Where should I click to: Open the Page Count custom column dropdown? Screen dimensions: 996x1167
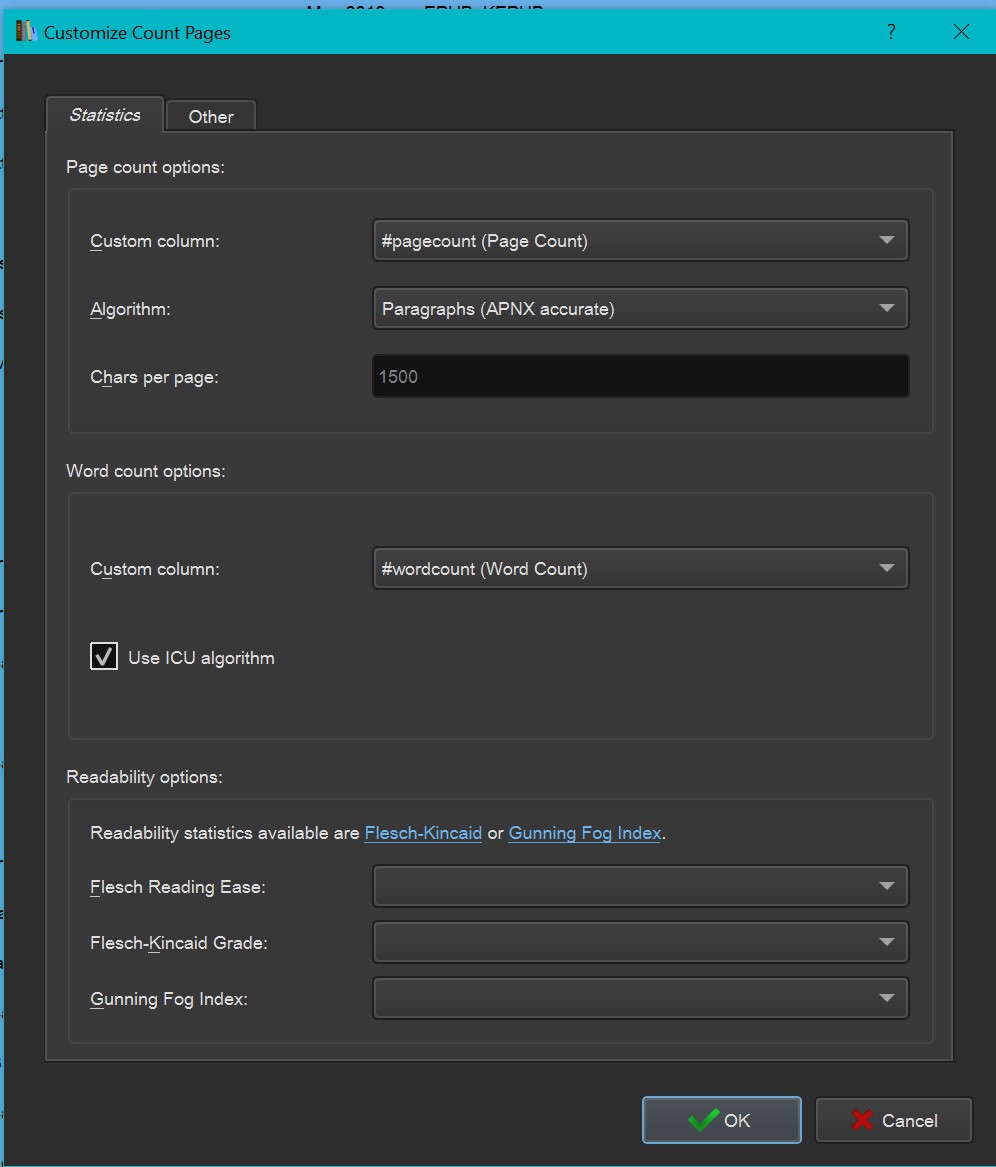[640, 241]
